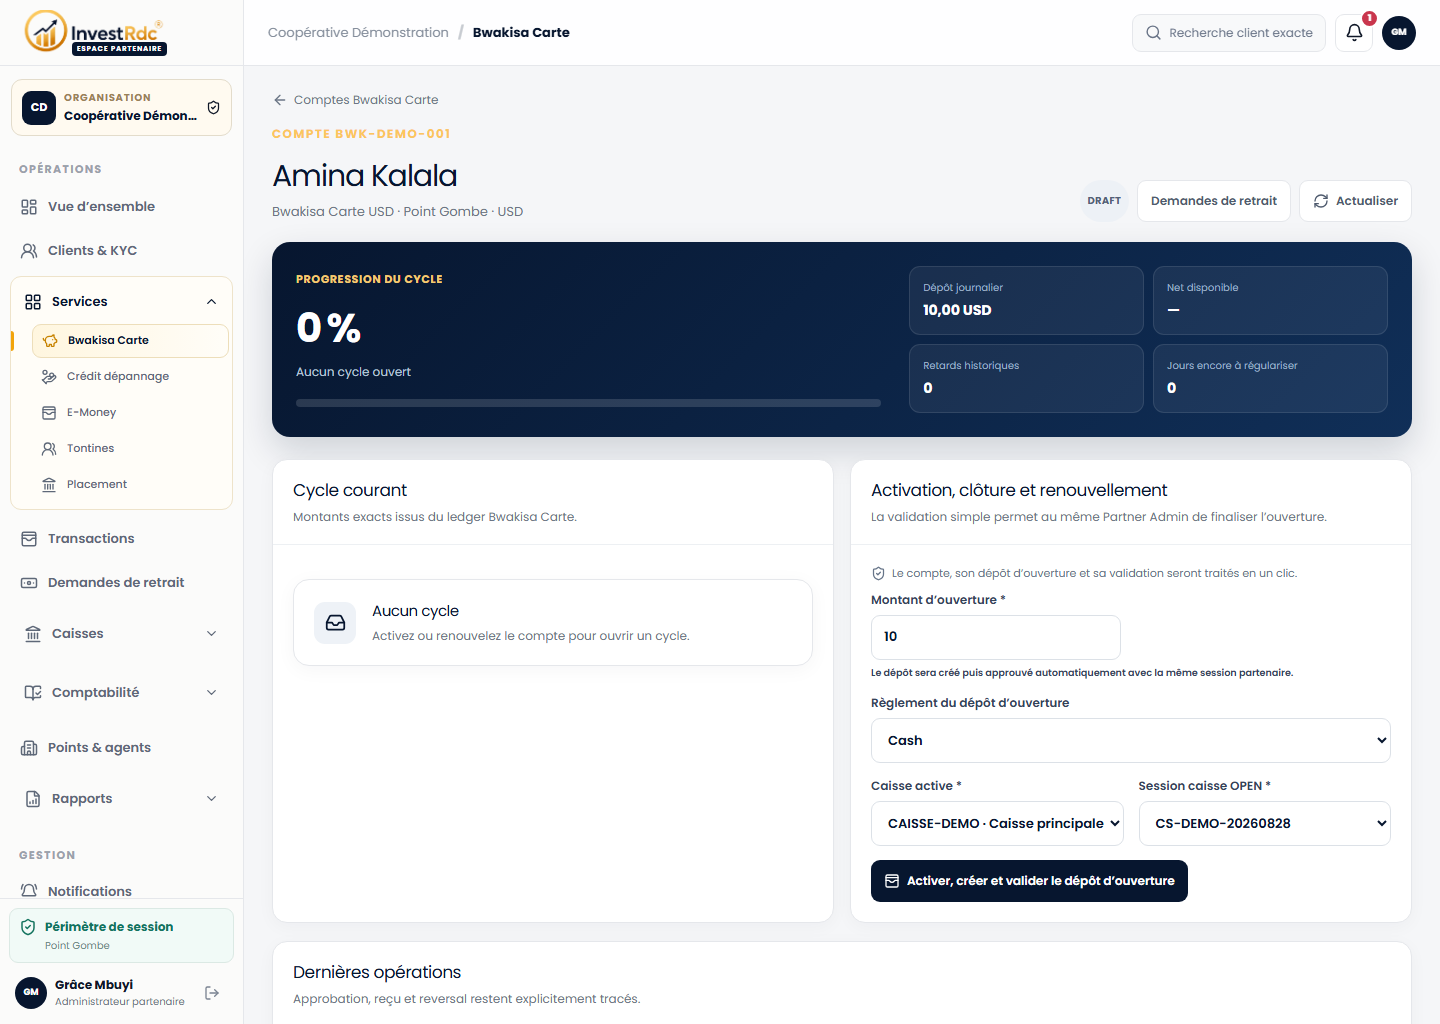
Task: Click the Recherche client exacte search field
Action: (1228, 33)
